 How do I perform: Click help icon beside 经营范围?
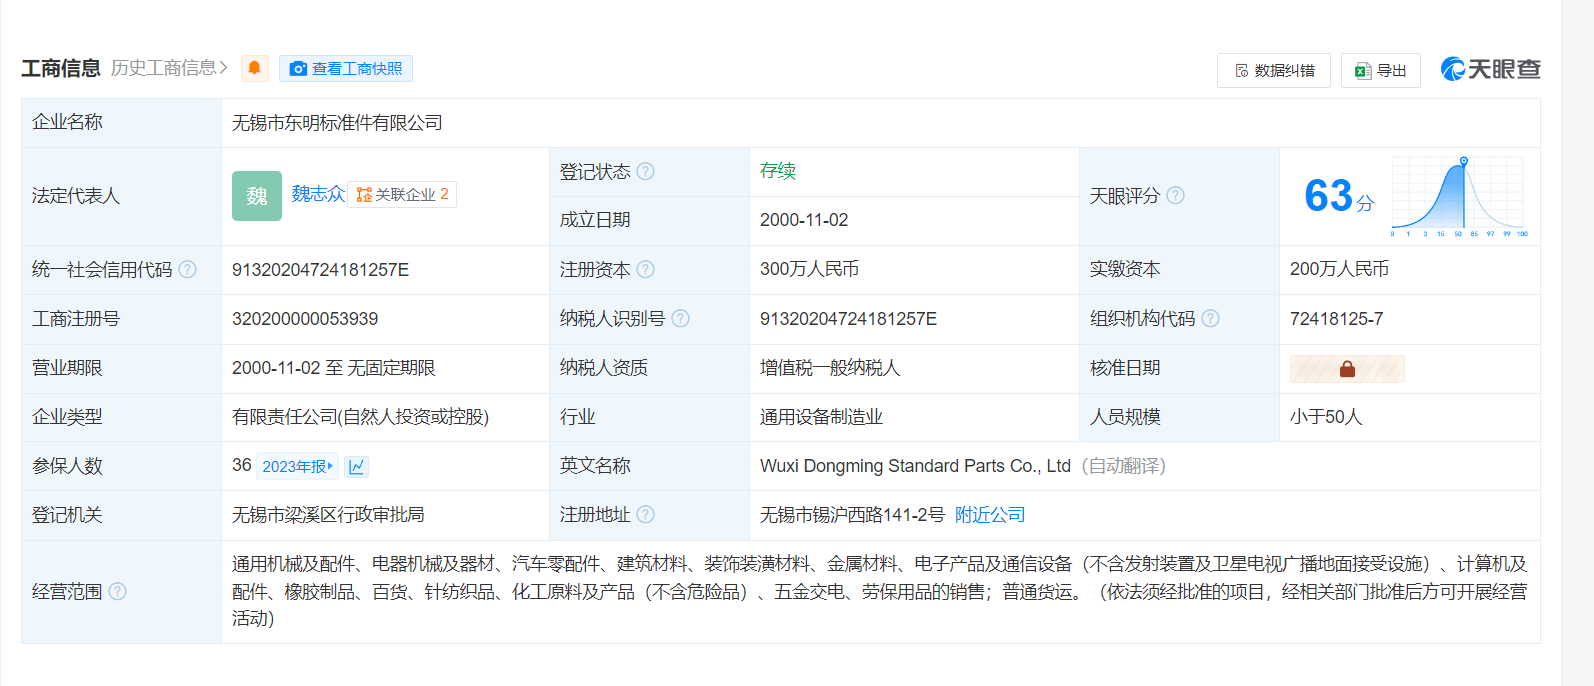[118, 591]
